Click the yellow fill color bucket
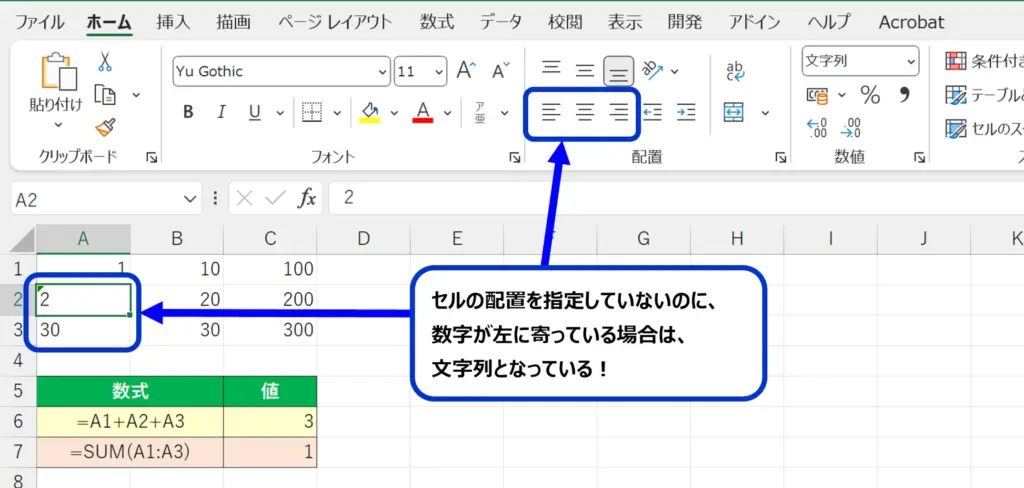Screen dimensions: 1024x488 [x=370, y=112]
